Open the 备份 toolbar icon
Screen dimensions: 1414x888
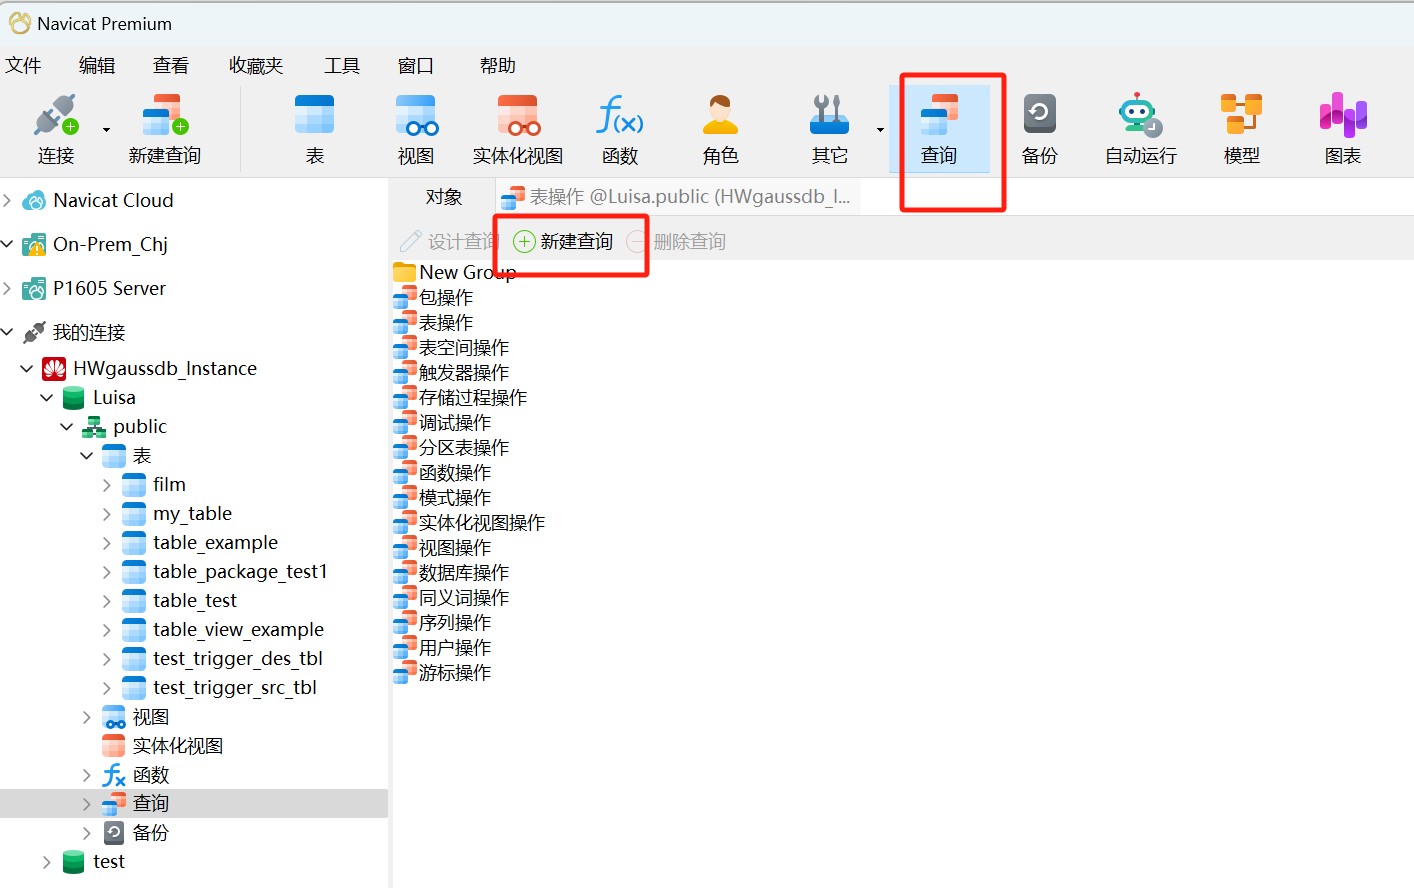coord(1040,125)
